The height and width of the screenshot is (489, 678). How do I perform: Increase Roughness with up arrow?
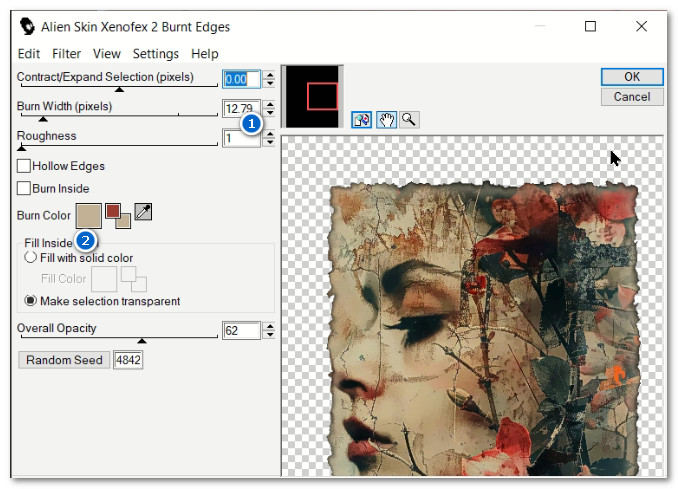point(270,134)
